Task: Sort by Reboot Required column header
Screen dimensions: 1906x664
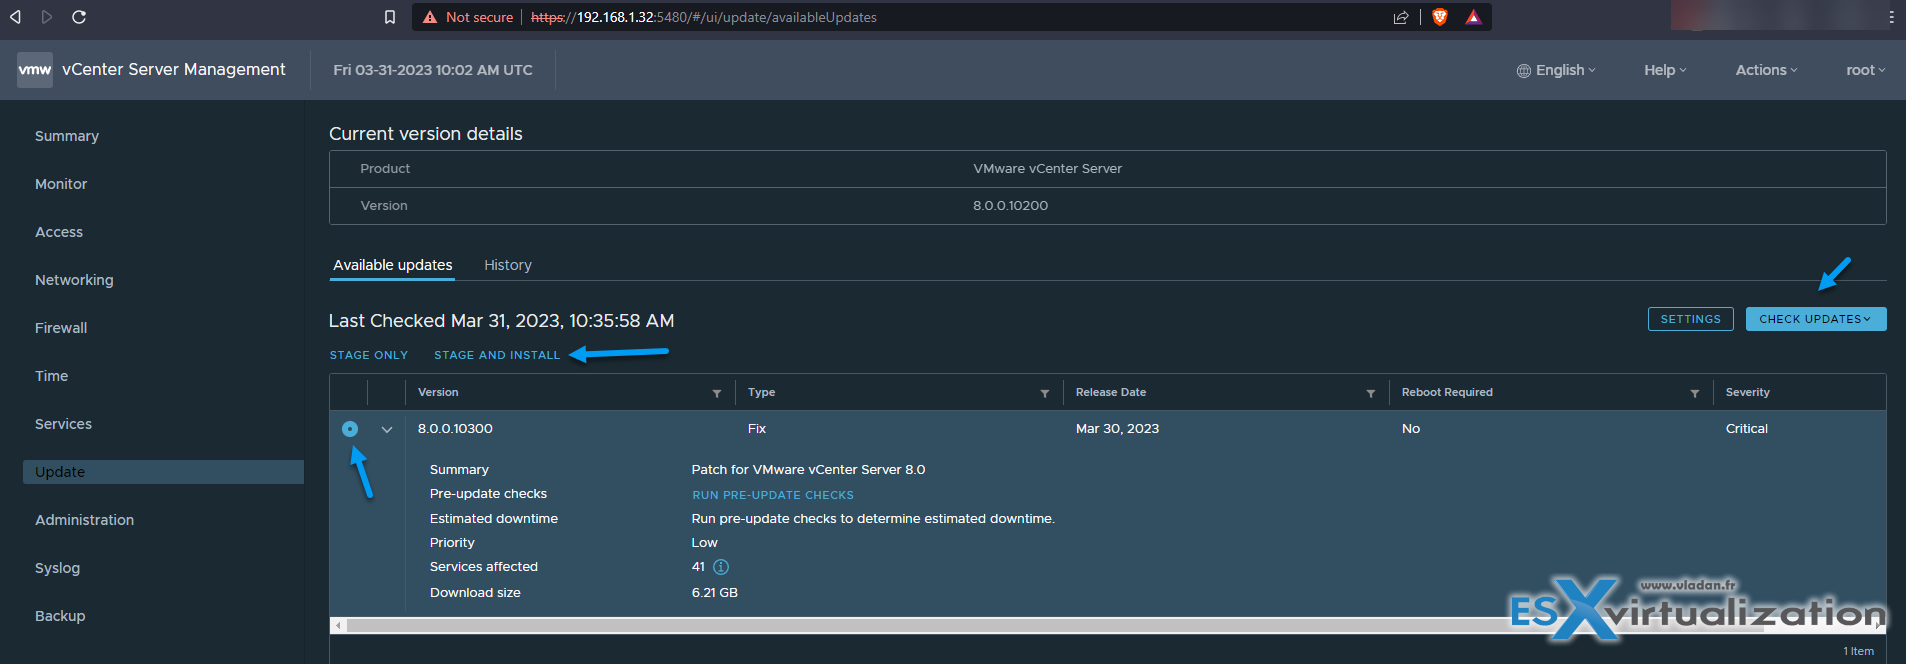Action: click(1447, 392)
